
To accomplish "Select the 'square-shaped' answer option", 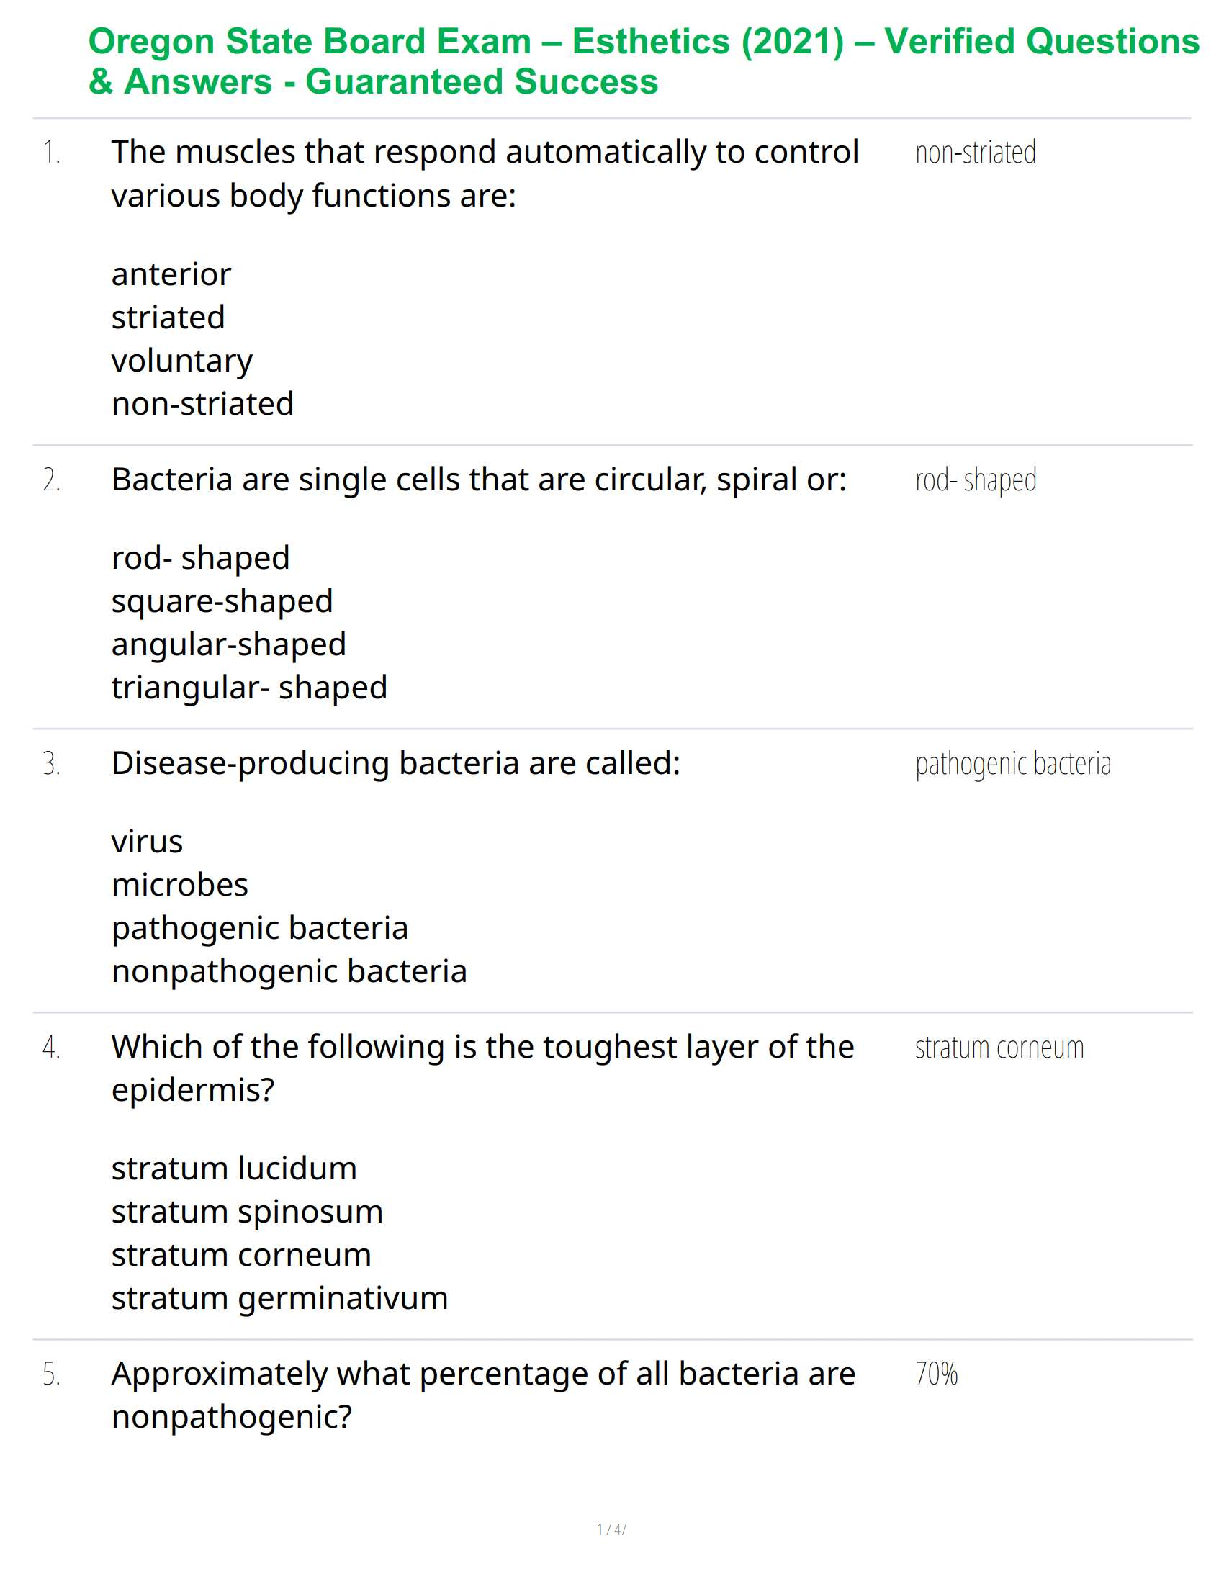I will point(222,601).
